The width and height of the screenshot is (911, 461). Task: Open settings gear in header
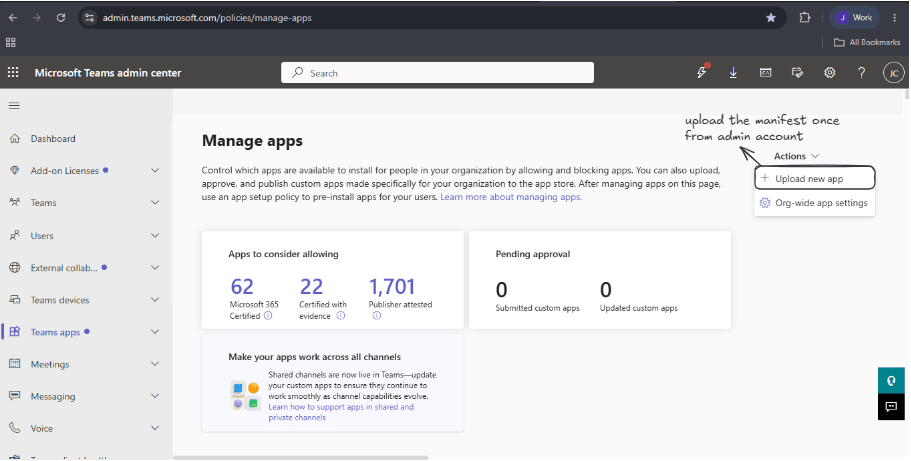830,73
